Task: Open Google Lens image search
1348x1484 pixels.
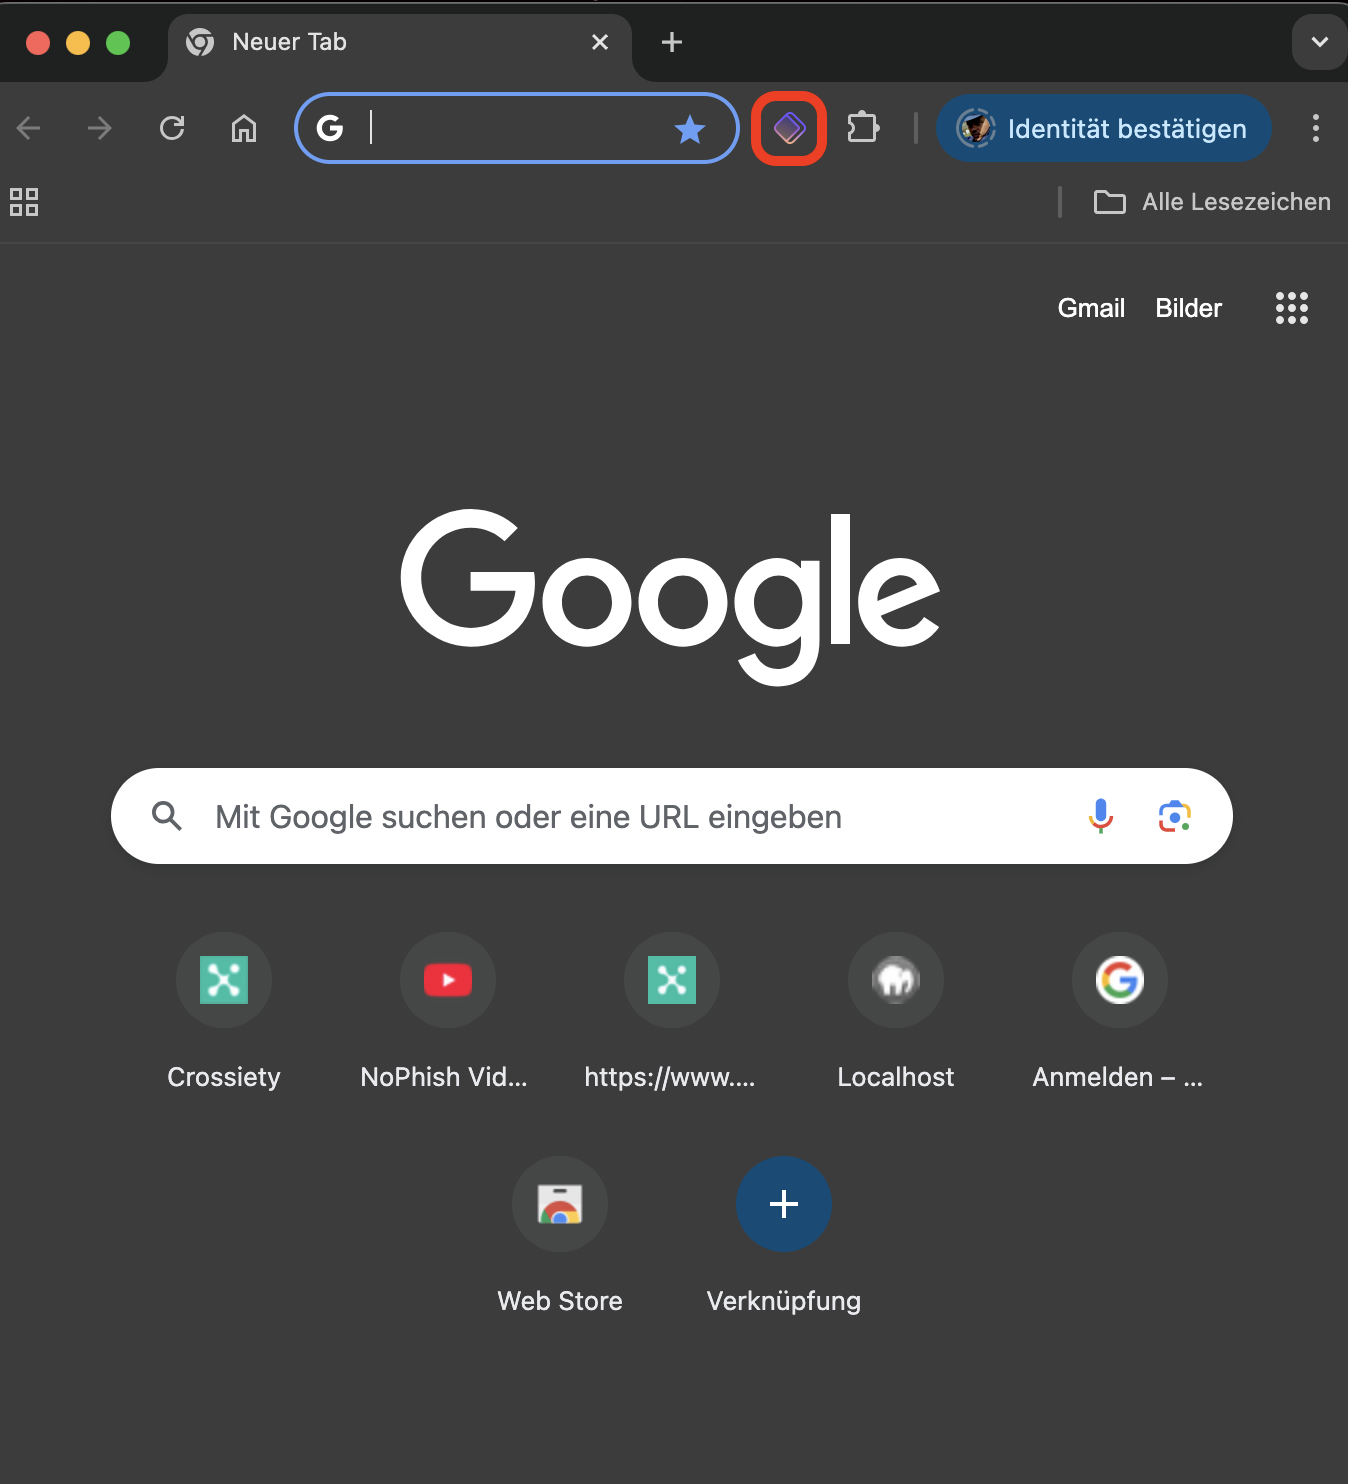Action: point(1175,816)
